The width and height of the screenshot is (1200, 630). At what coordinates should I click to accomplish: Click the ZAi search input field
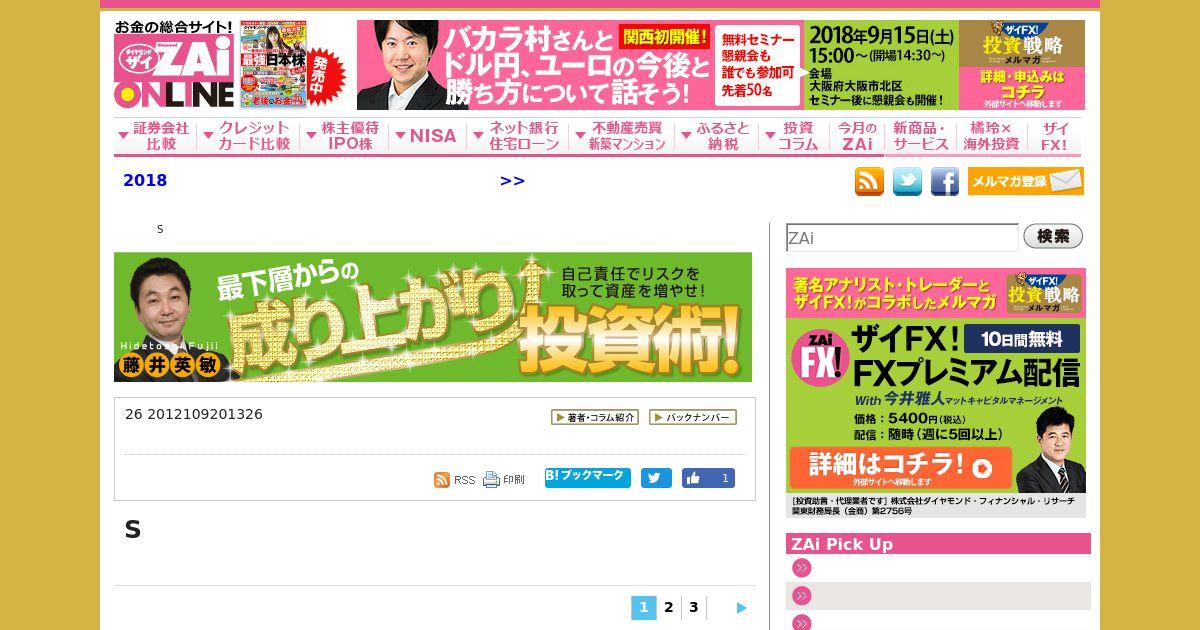point(902,238)
